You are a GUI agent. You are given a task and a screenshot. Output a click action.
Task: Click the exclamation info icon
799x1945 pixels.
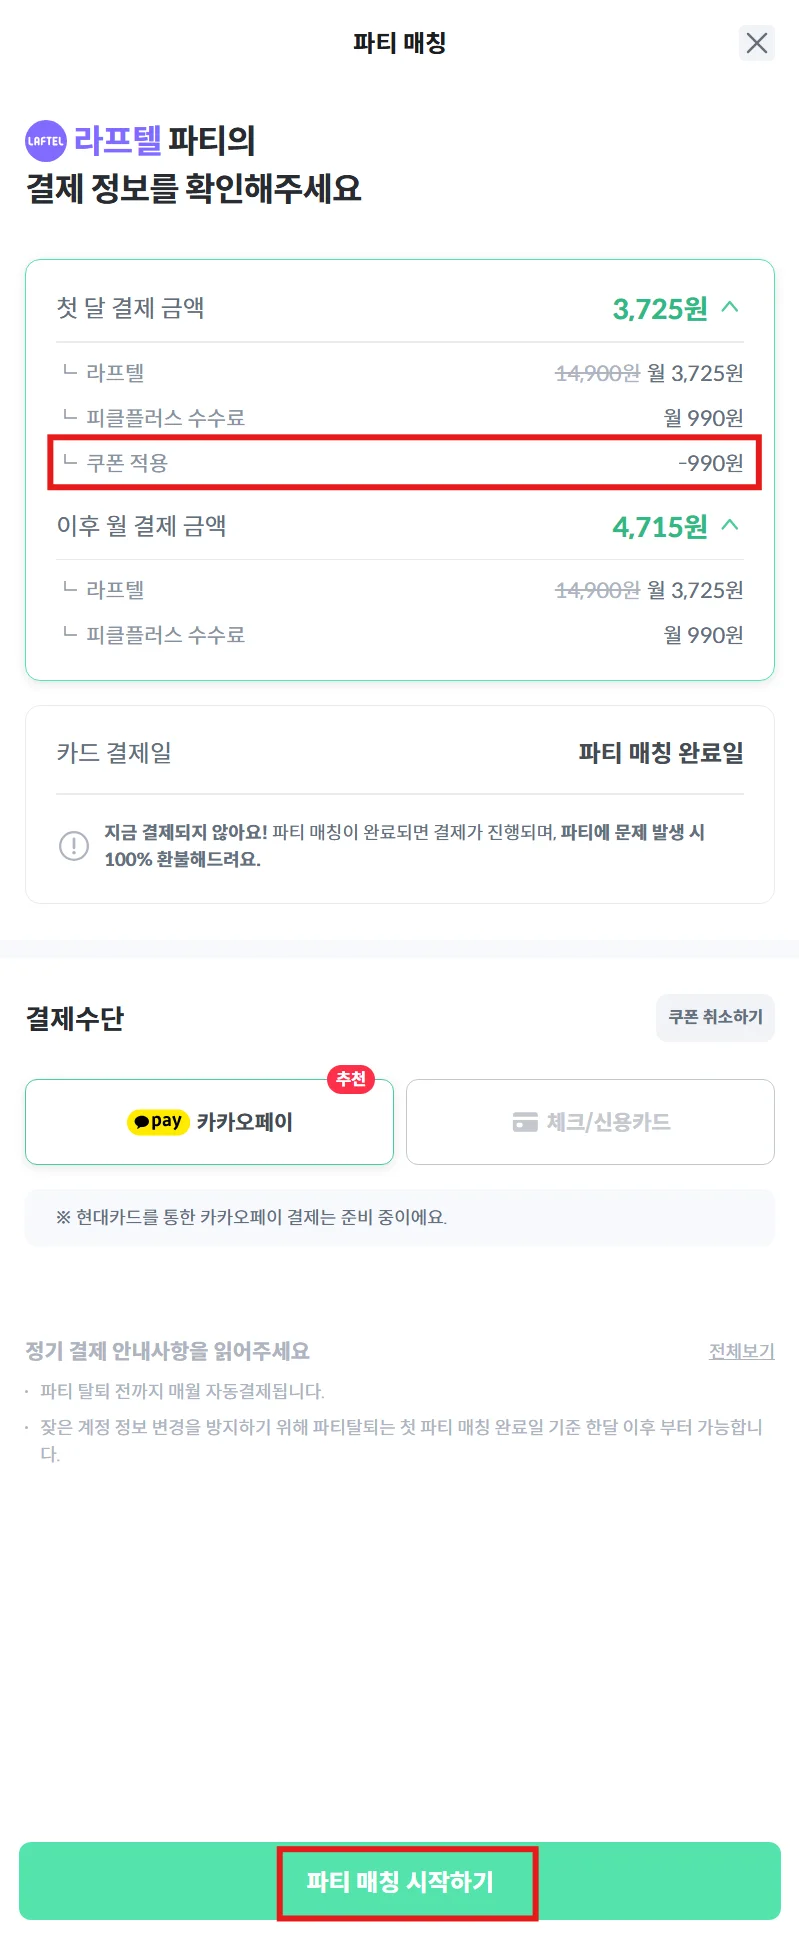[x=74, y=846]
